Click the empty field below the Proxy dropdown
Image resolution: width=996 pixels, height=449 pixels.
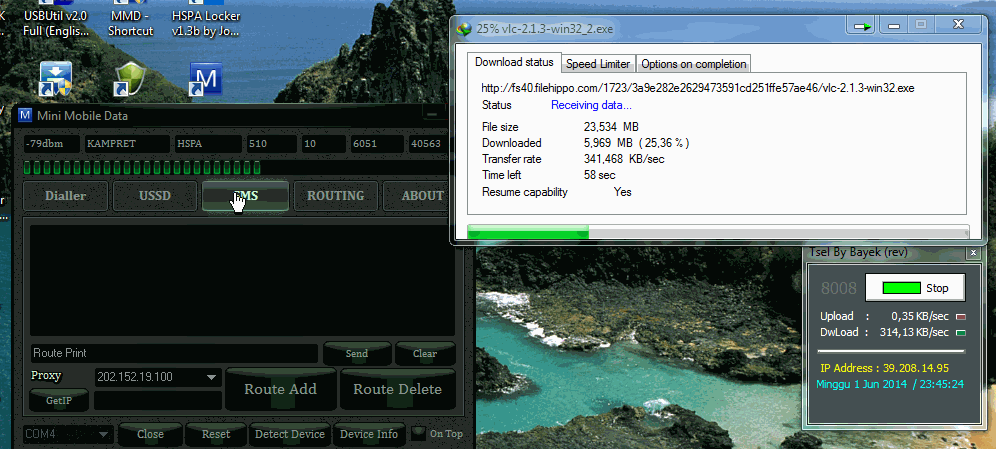[x=158, y=400]
